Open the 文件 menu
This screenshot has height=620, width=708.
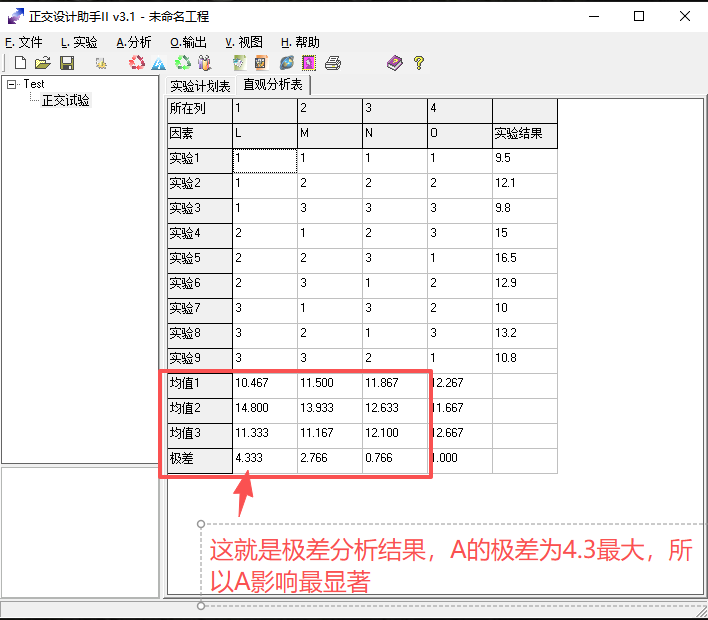(x=24, y=42)
